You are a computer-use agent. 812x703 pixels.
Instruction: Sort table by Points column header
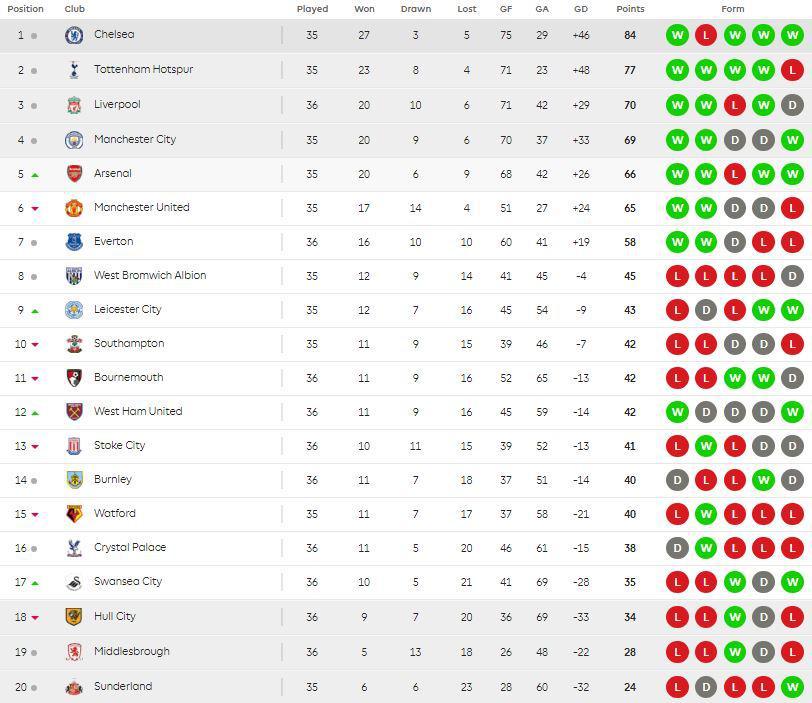[630, 9]
